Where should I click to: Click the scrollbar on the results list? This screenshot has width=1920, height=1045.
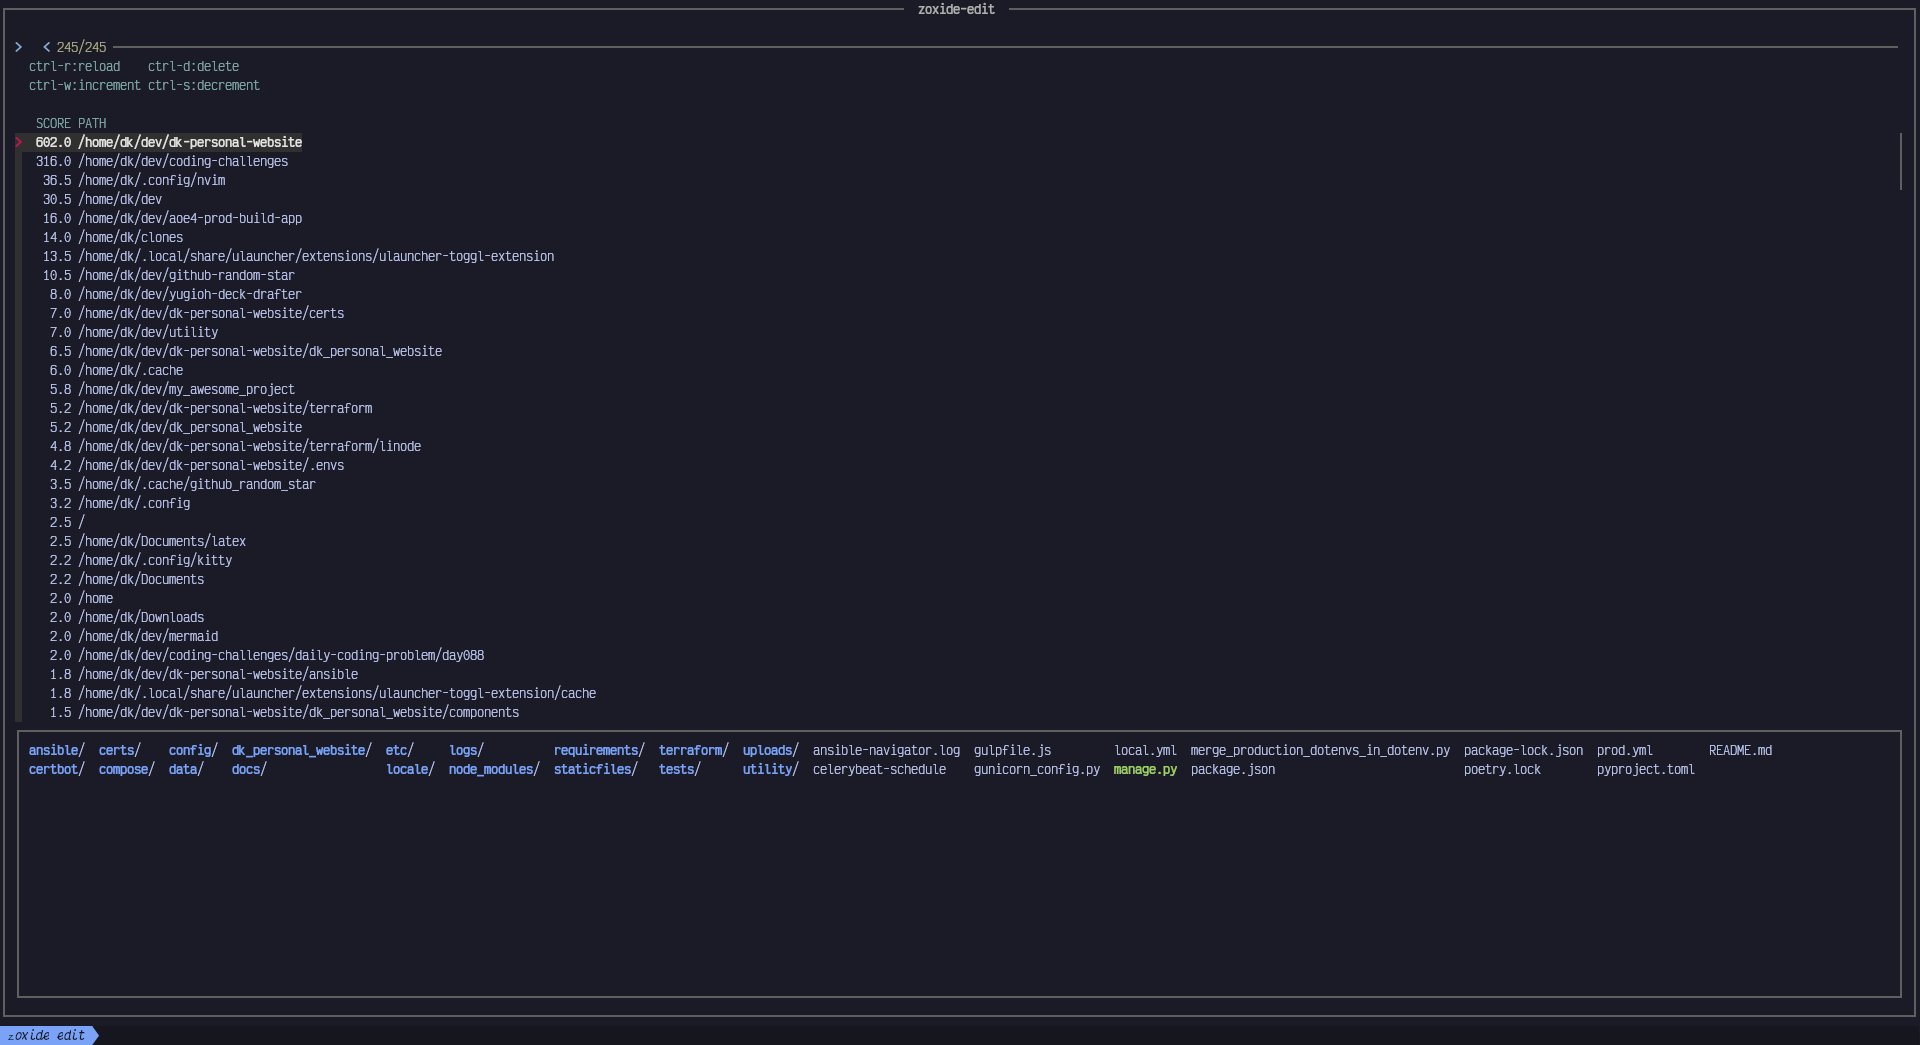tap(1900, 162)
